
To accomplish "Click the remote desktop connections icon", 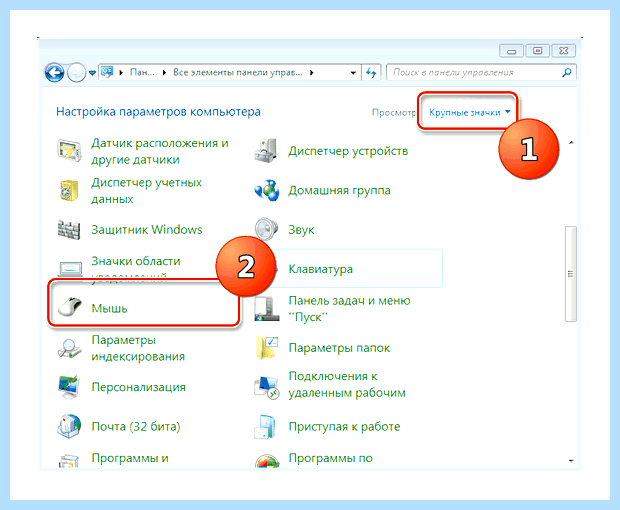I will coord(267,387).
